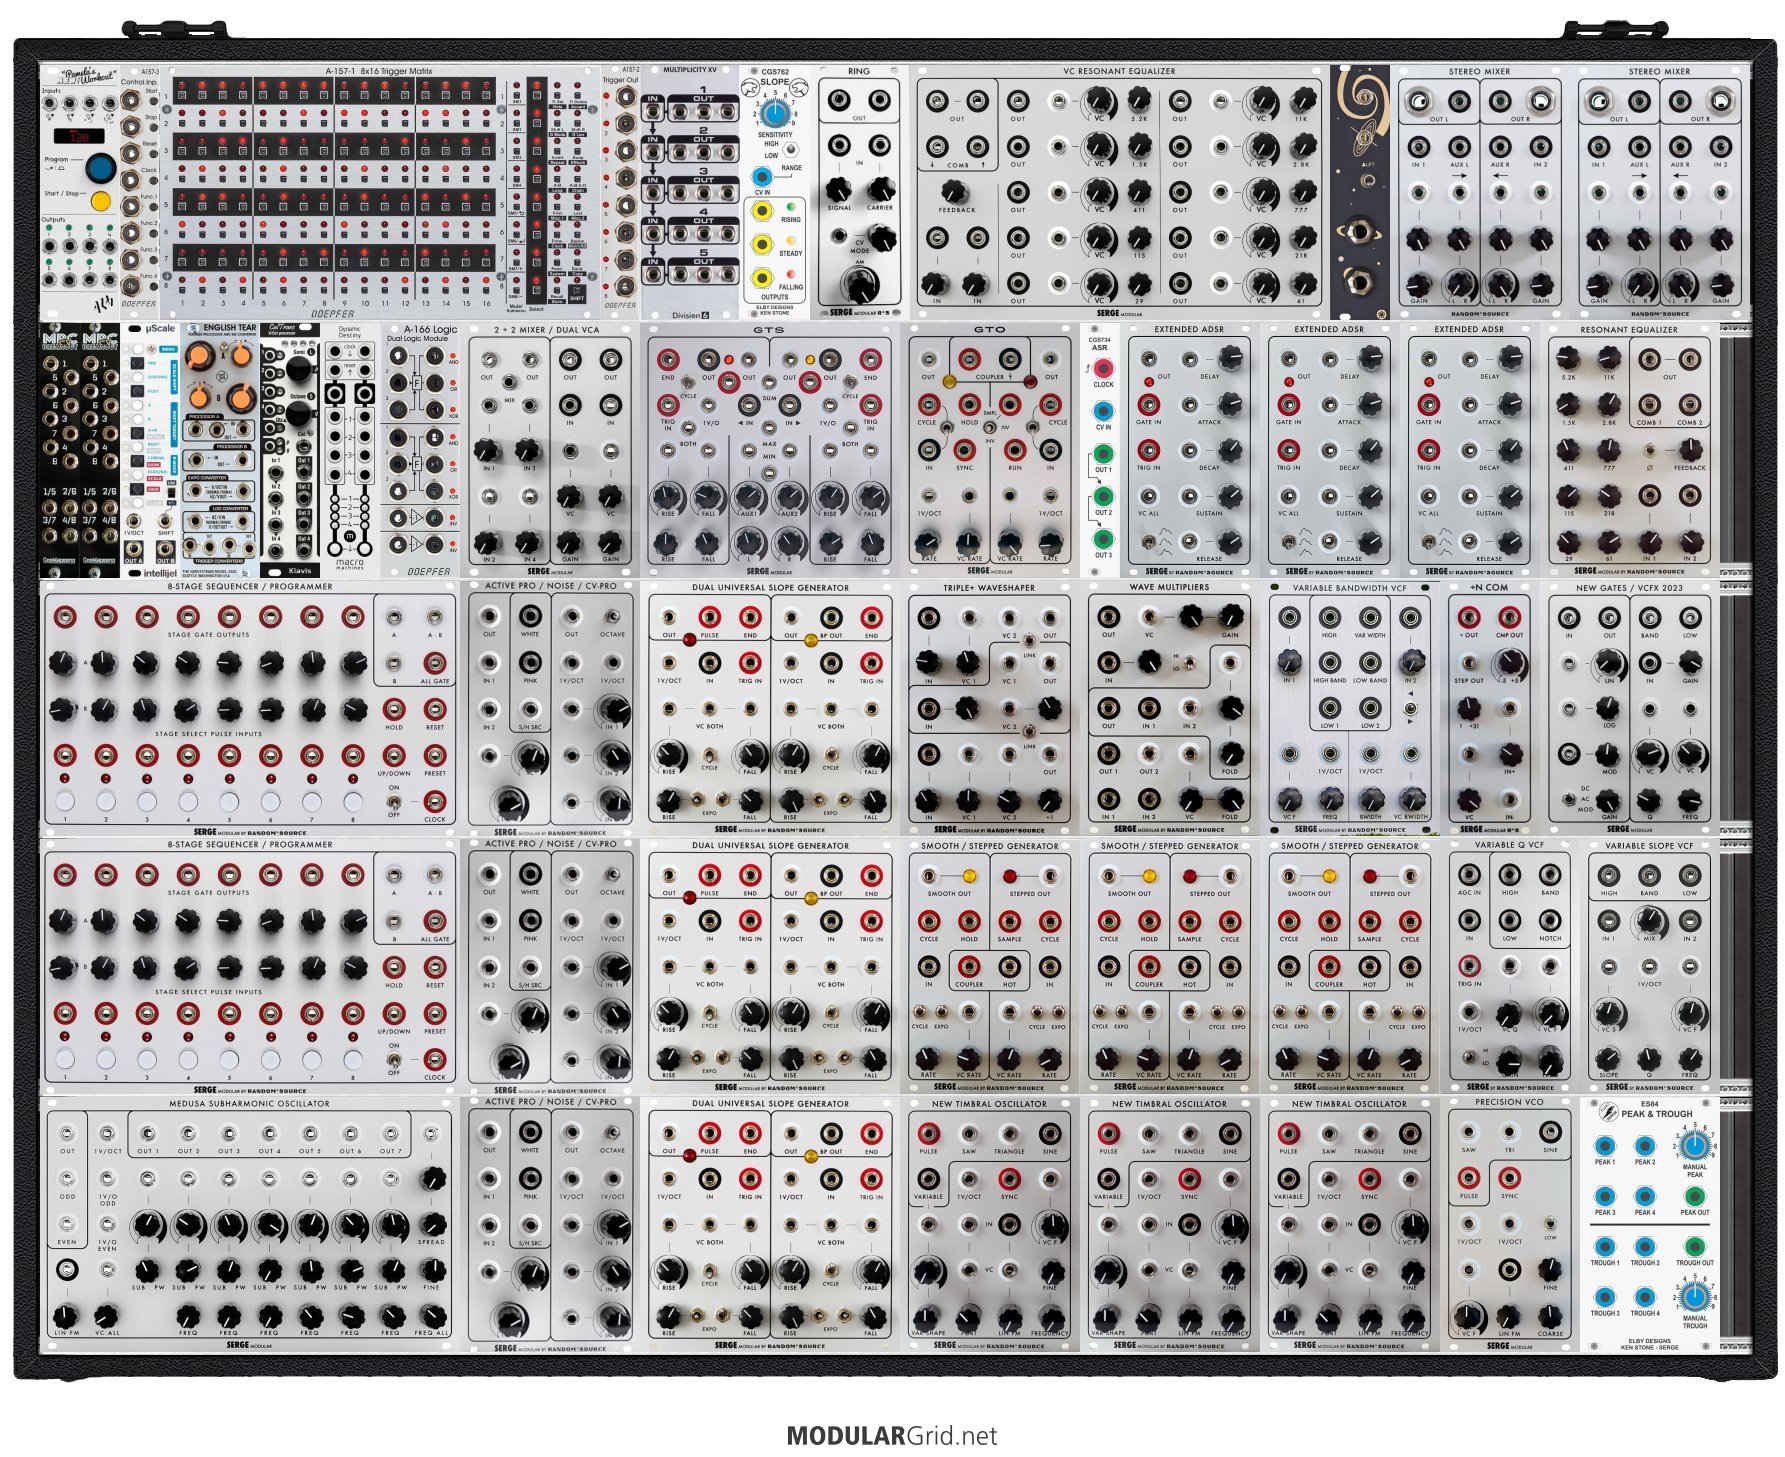Click the ALL GATE jack on top 8-Stage Sequencer
The image size is (1785, 1457).
pos(435,663)
